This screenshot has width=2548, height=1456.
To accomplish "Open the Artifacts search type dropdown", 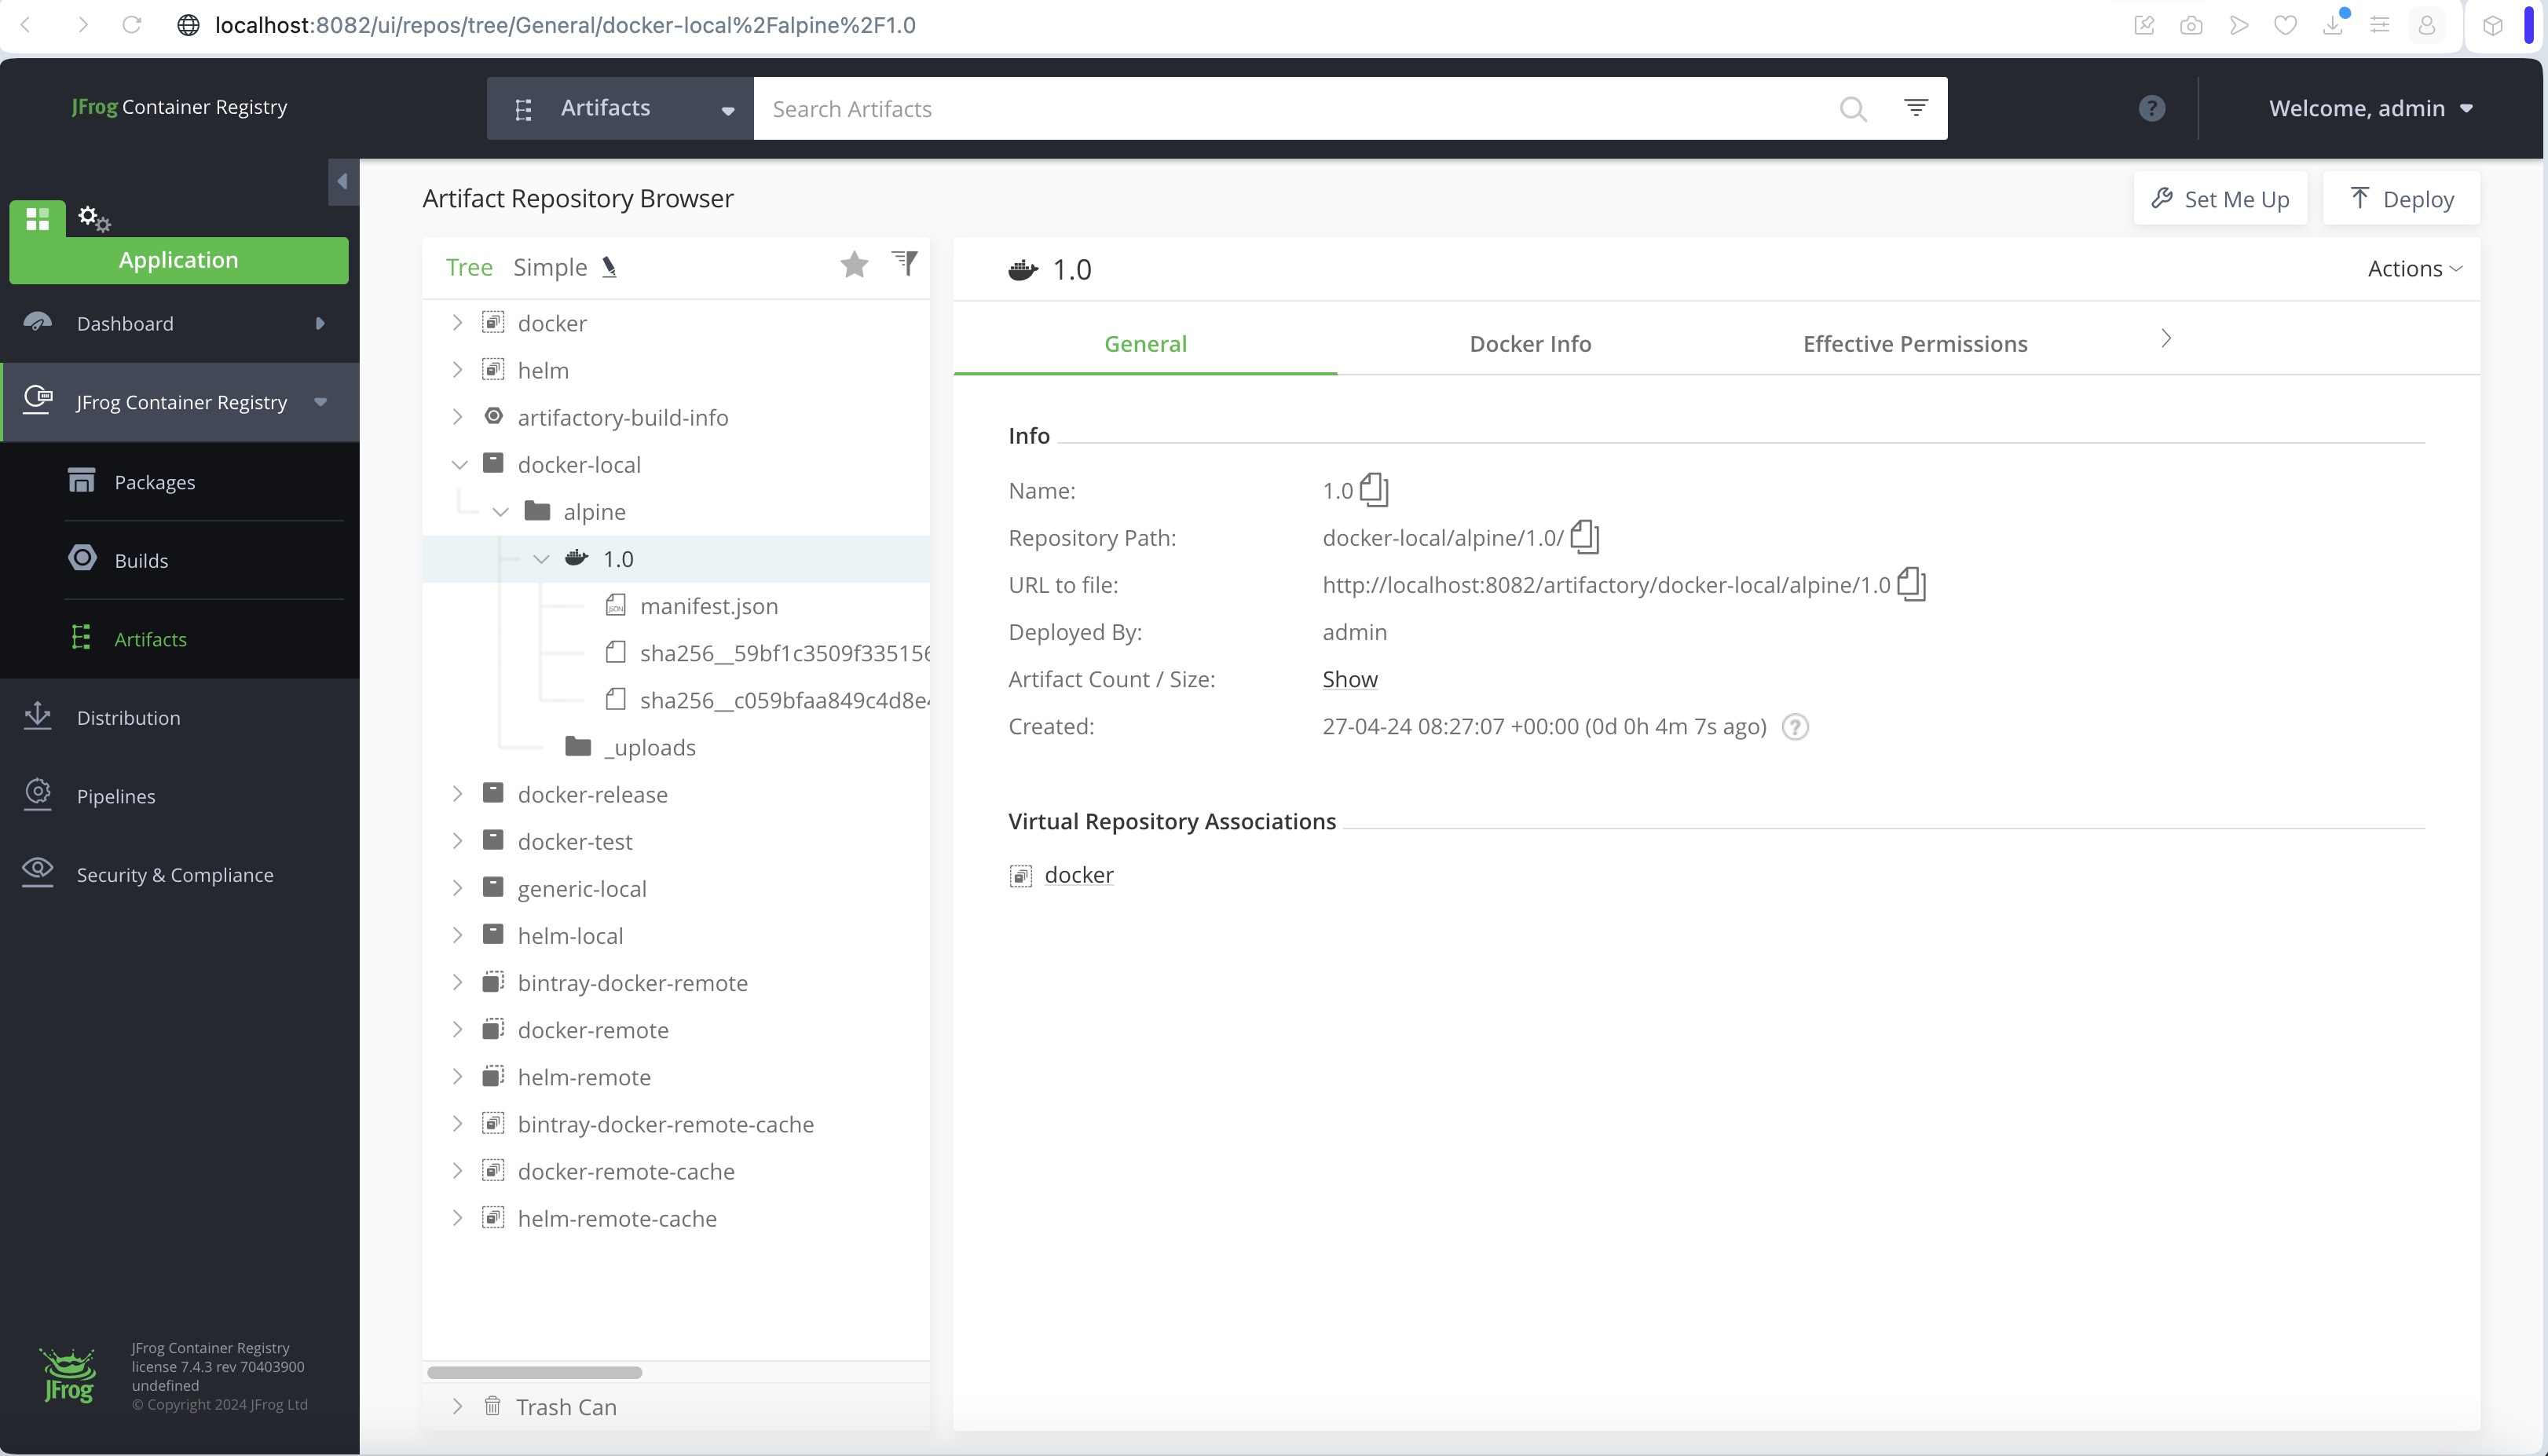I will pyautogui.click(x=620, y=108).
